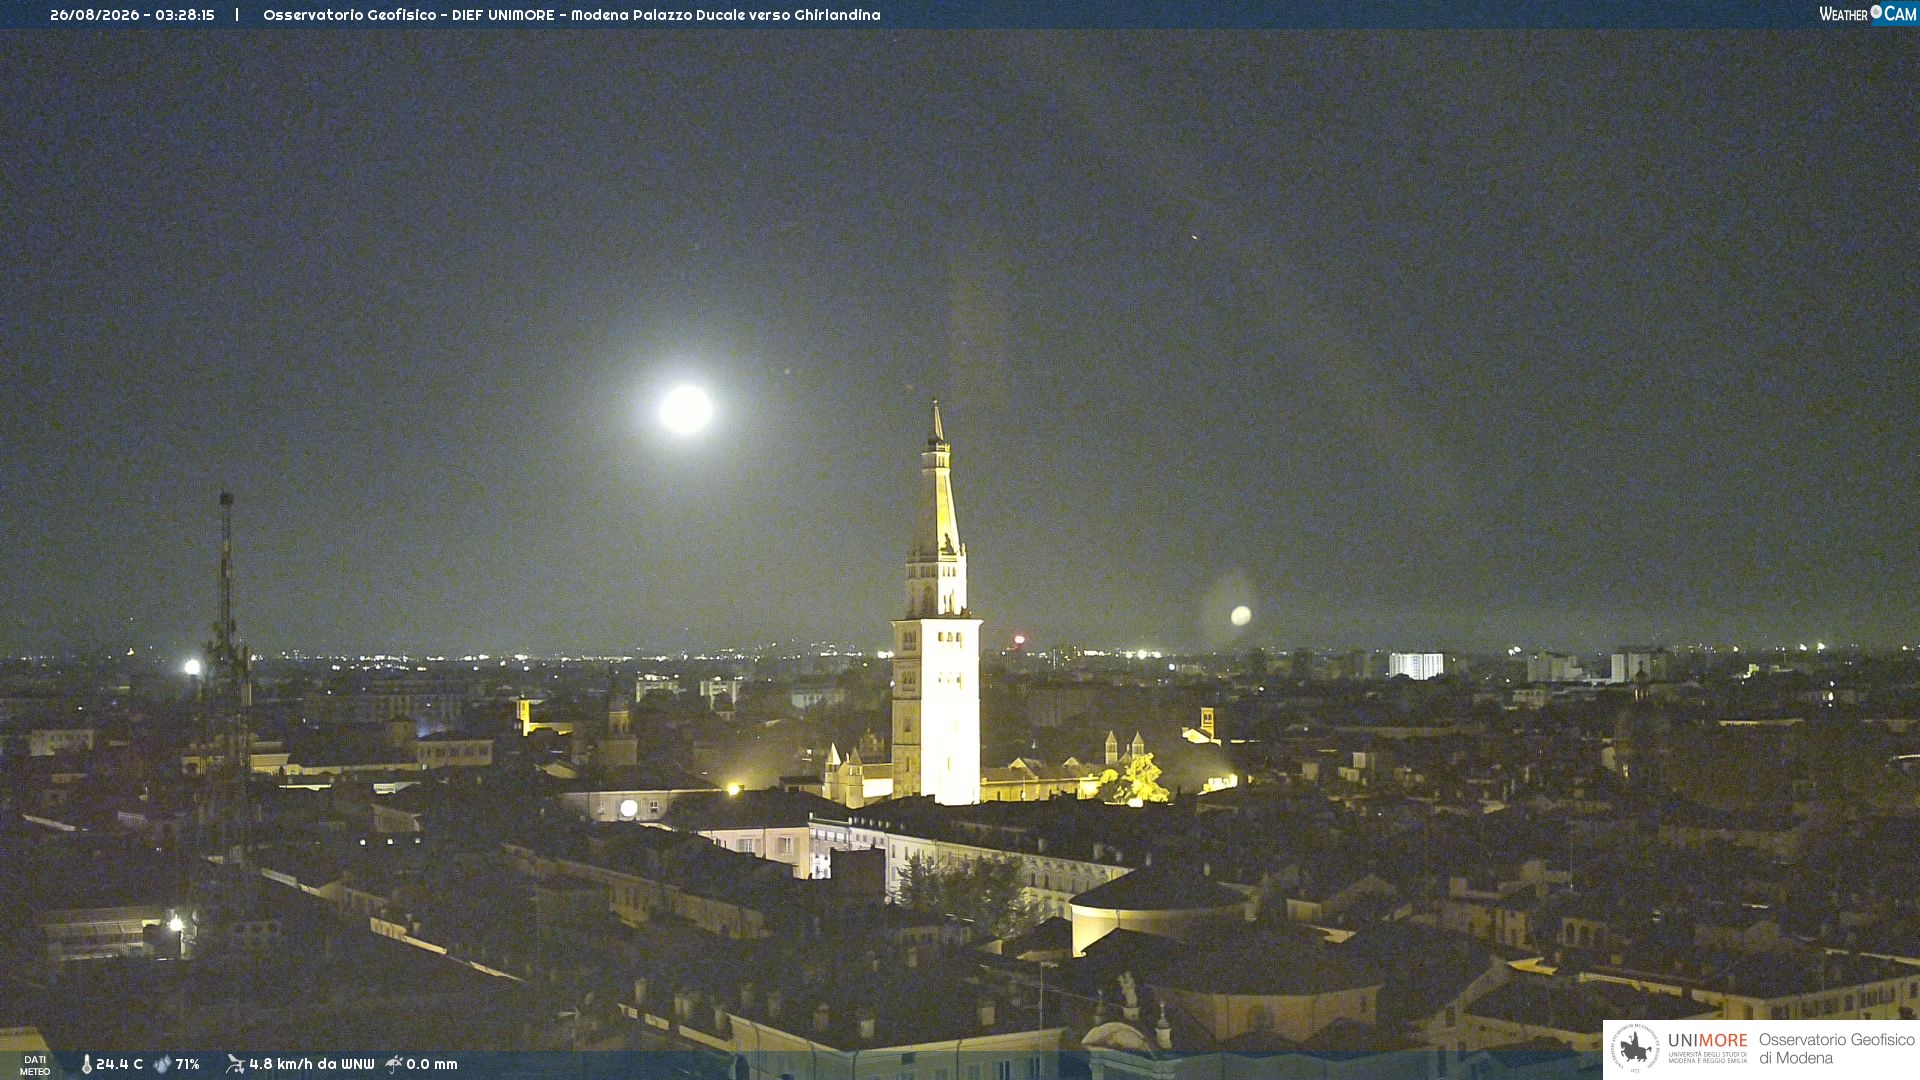This screenshot has height=1080, width=1920.
Task: Click the wind speed icon
Action: pyautogui.click(x=235, y=1064)
